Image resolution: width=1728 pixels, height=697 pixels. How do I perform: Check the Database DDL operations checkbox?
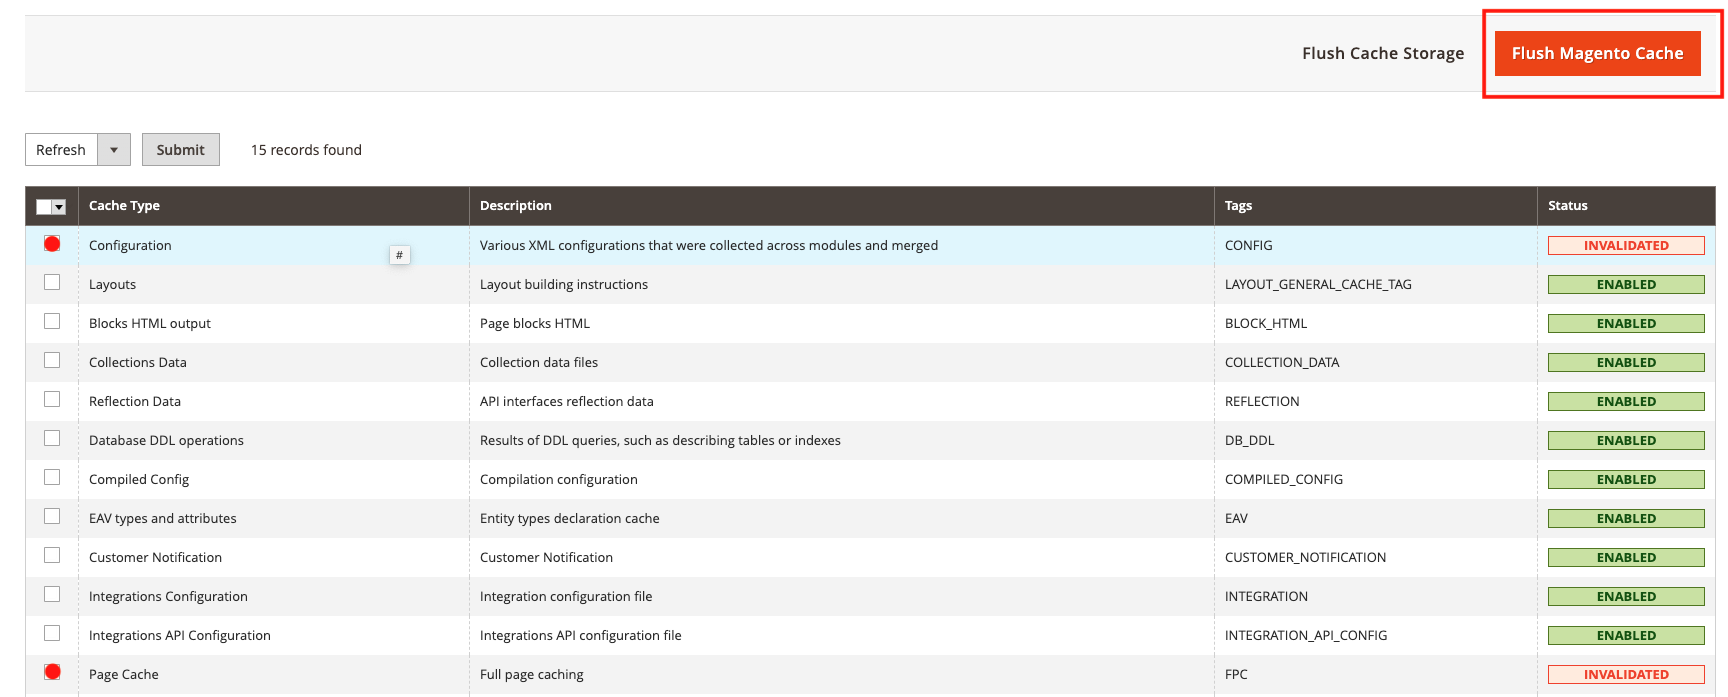pos(52,439)
